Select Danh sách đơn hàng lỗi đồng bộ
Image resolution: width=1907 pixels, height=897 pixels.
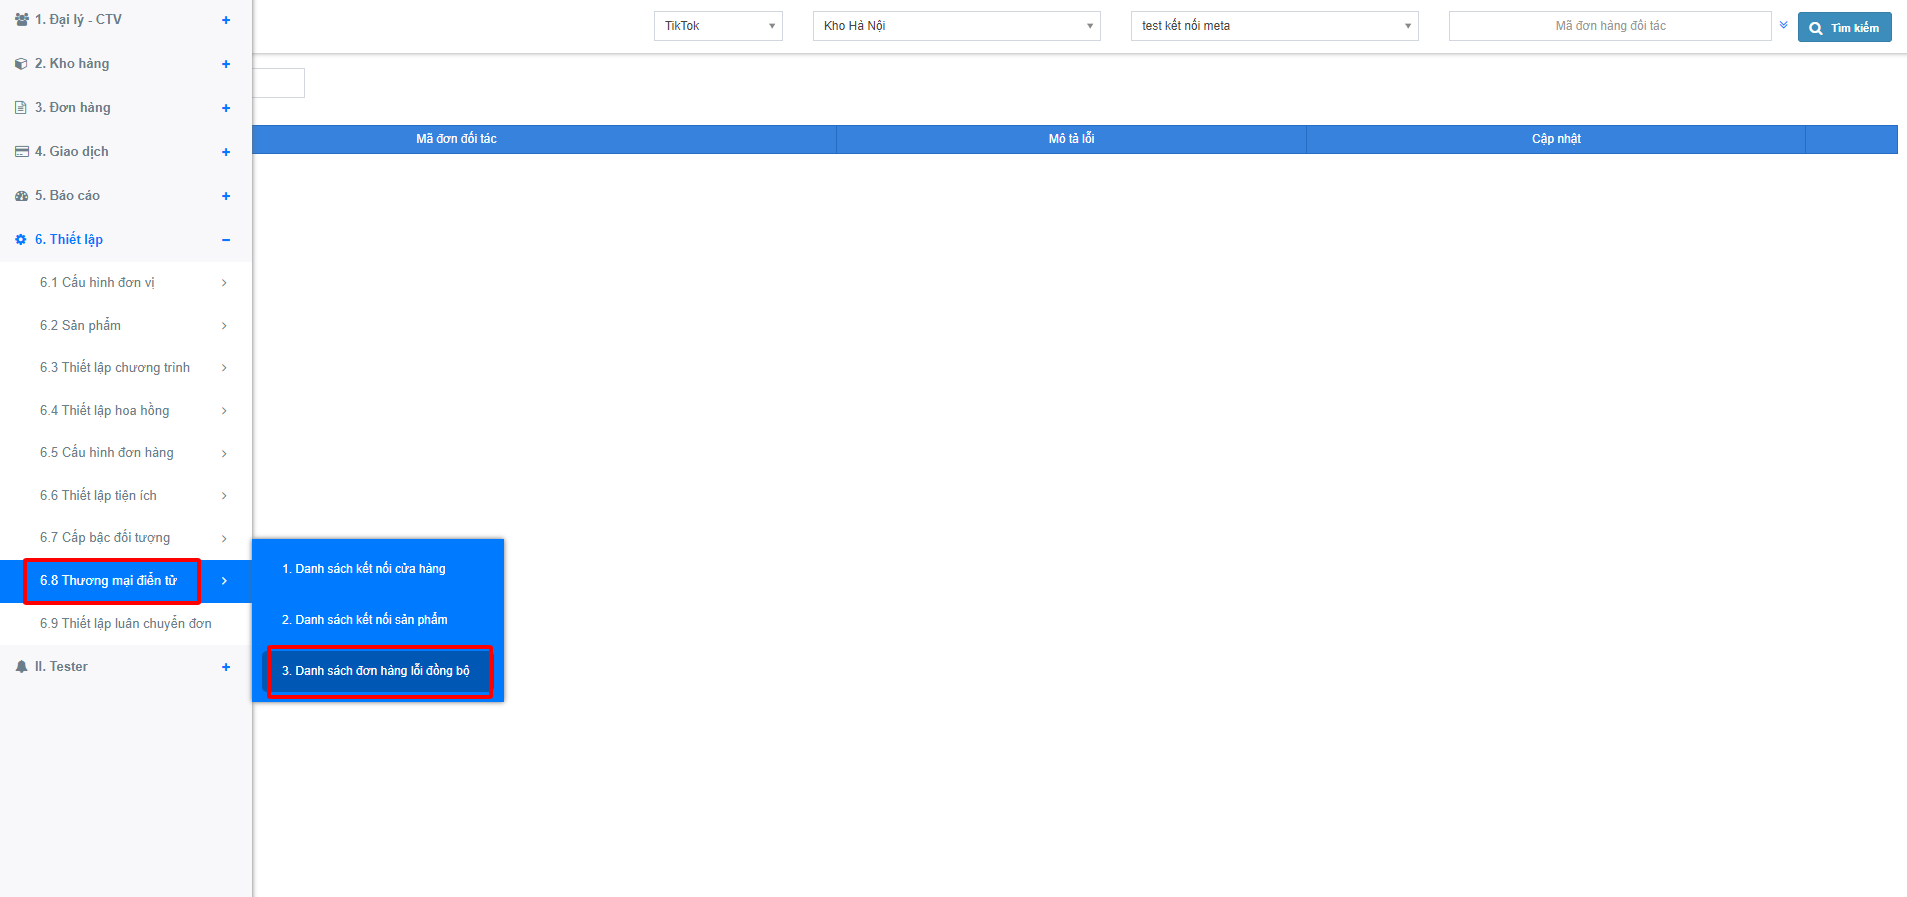click(x=376, y=671)
